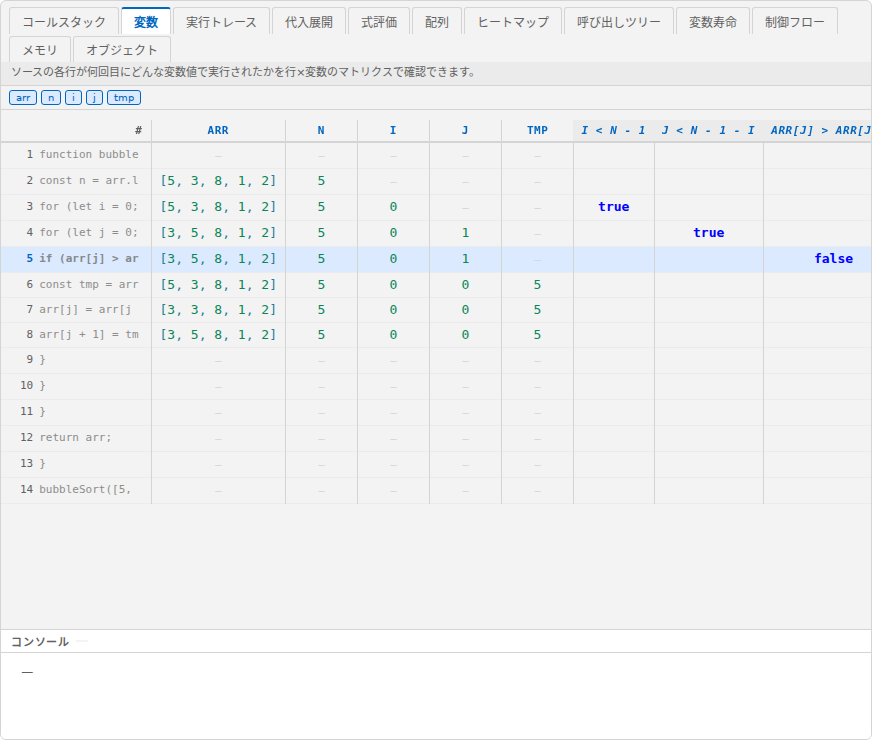The image size is (872, 740).
Task: Click the TMP column header
Action: (537, 130)
